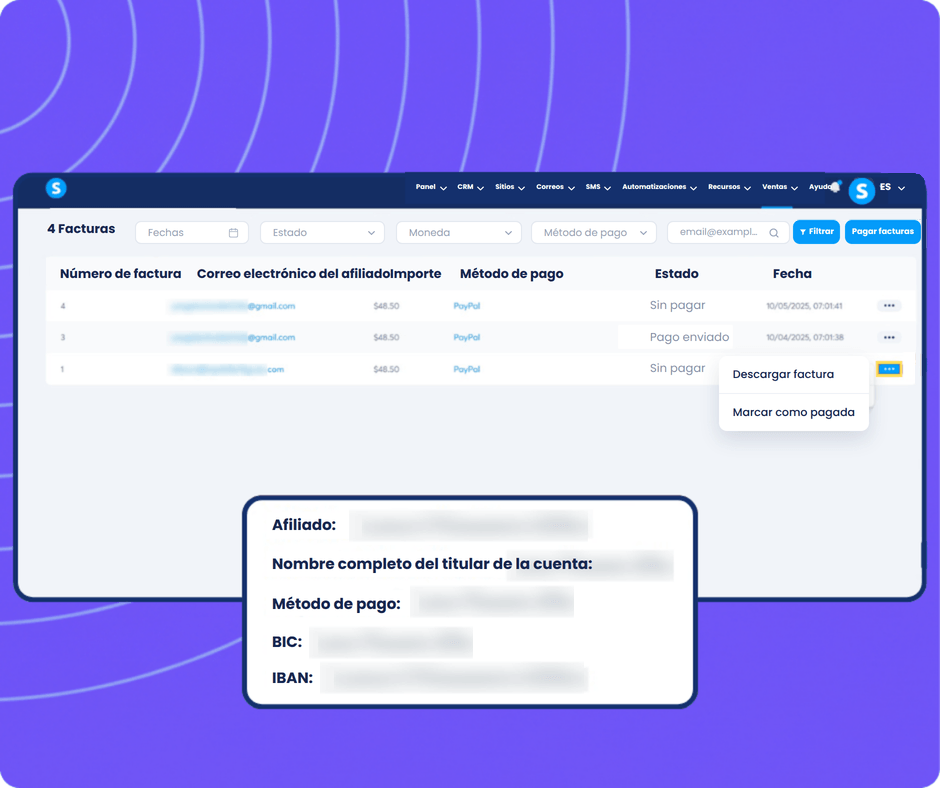Click the calendar icon in Fechas field
This screenshot has height=788, width=940.
[x=233, y=233]
